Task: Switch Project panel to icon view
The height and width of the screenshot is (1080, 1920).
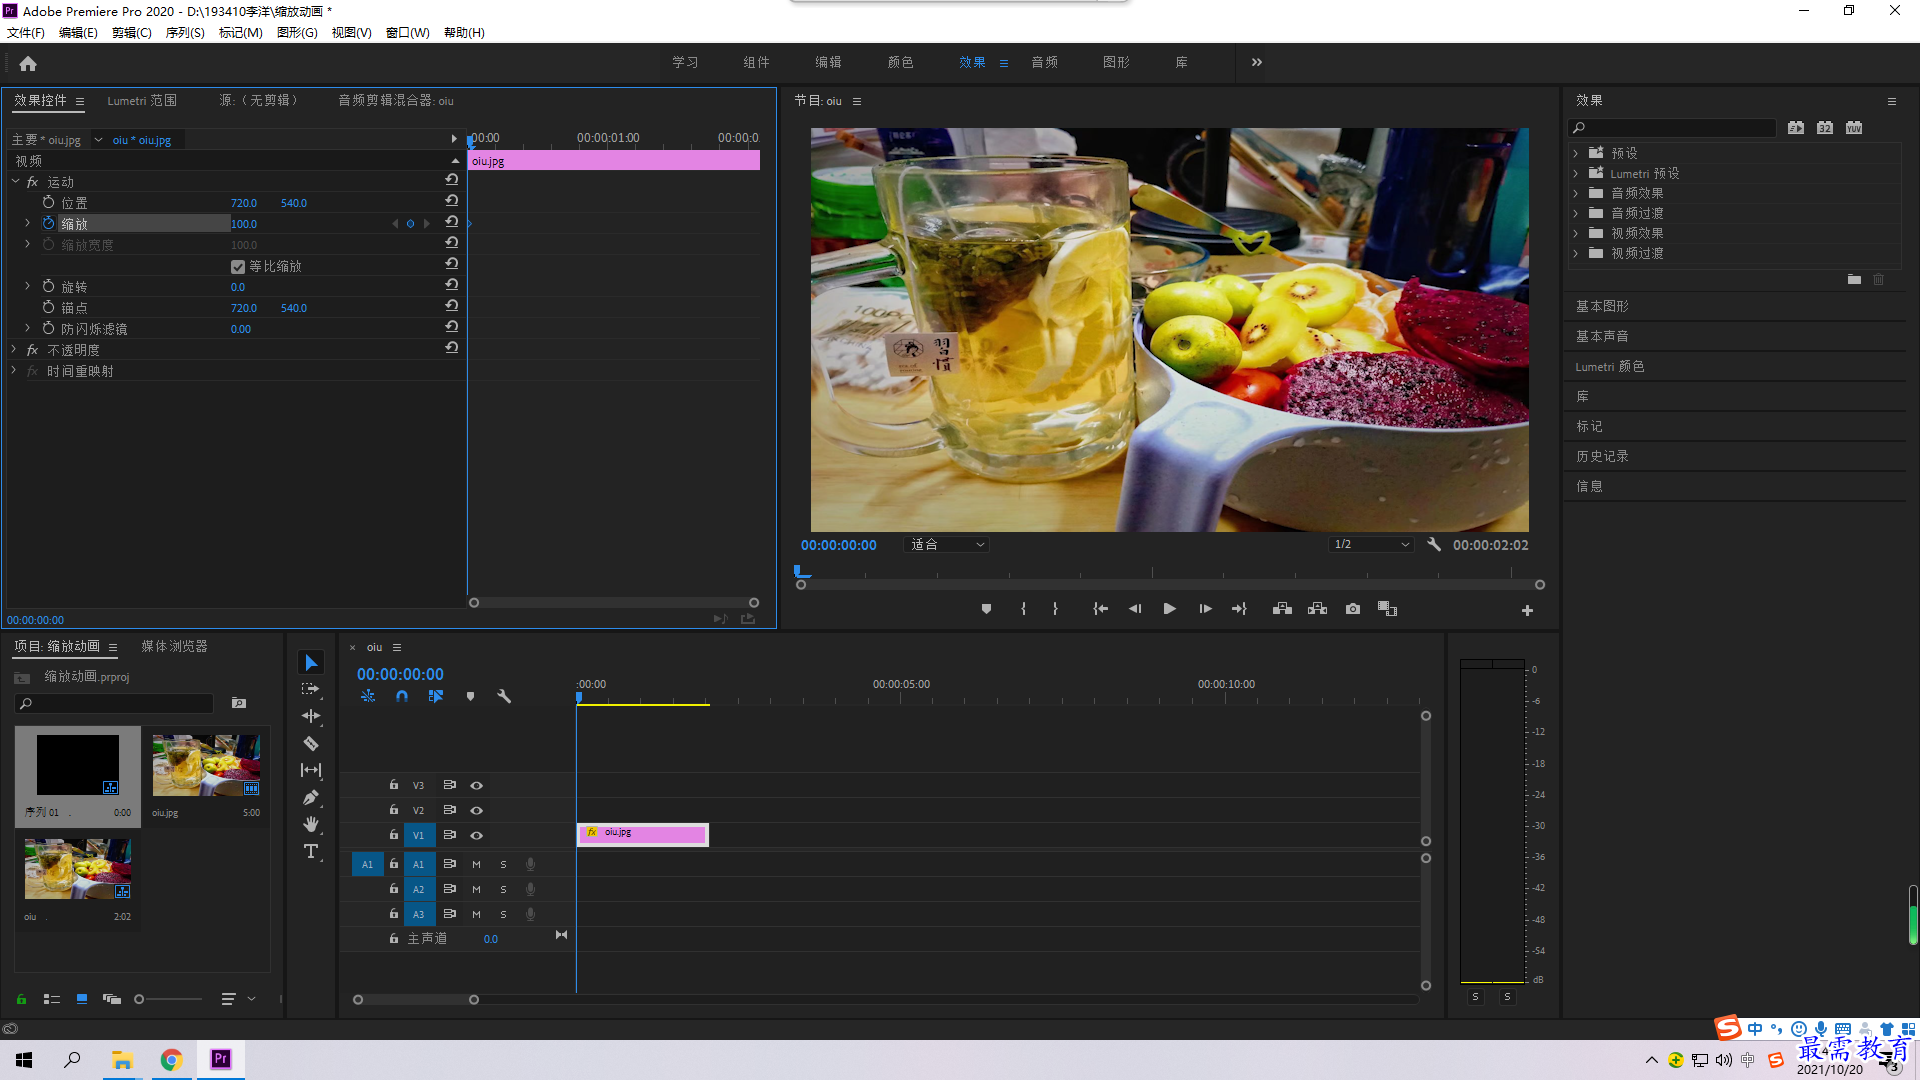Action: click(x=82, y=999)
